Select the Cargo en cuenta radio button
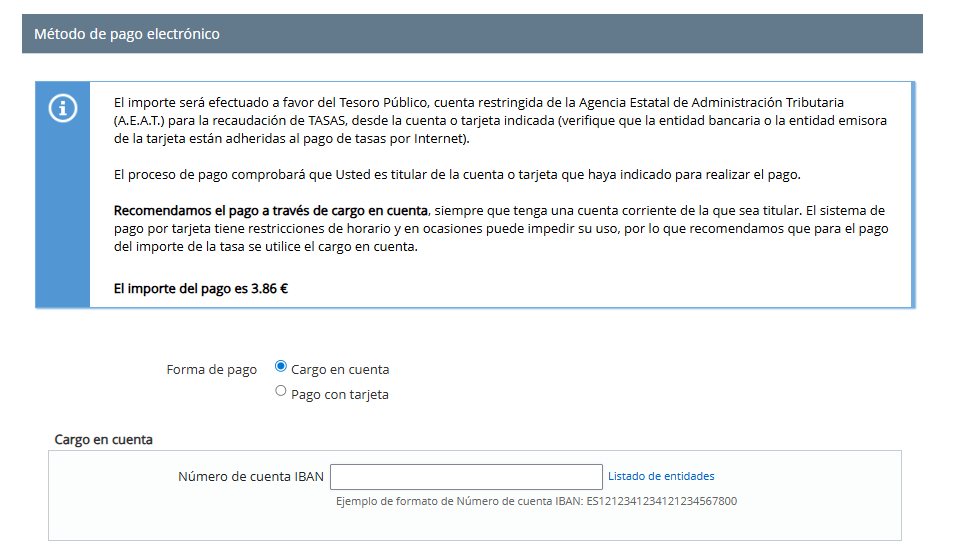This screenshot has width=964, height=555. [281, 367]
